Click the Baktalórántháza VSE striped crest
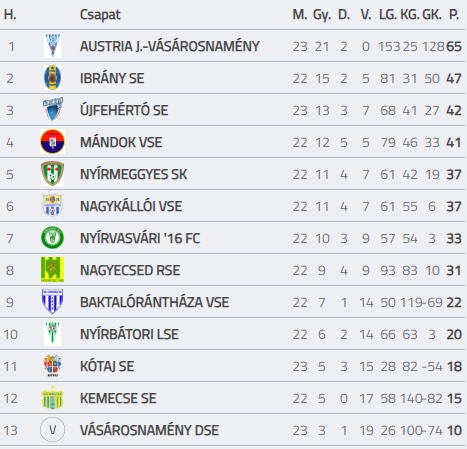467x449 pixels. [x=52, y=301]
